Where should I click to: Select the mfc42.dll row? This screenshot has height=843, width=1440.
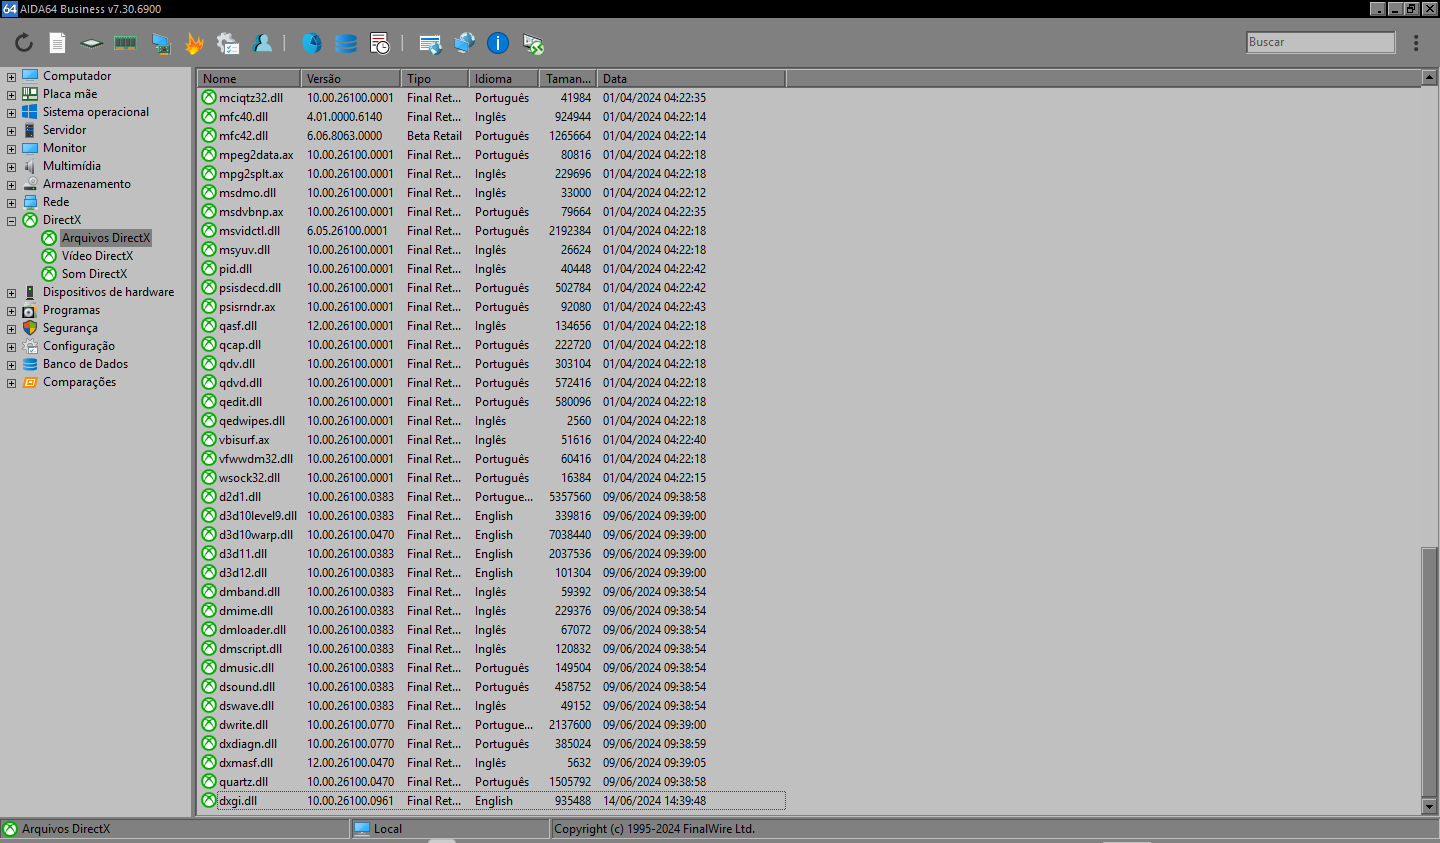pos(492,136)
